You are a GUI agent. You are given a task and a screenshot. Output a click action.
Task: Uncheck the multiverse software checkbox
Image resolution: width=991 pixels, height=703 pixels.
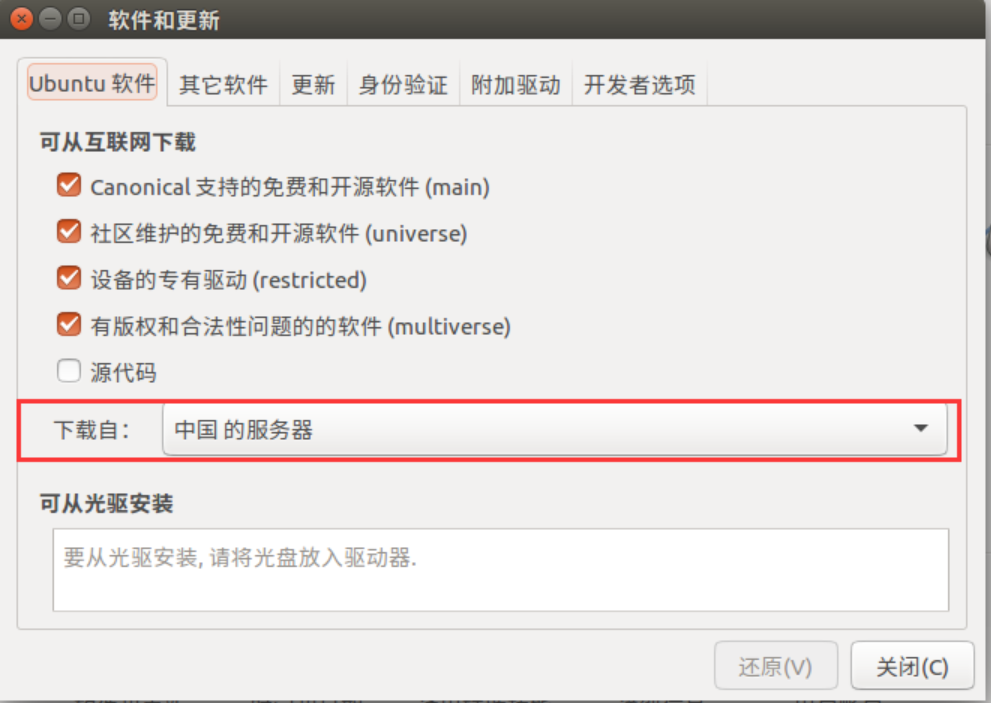pos(69,325)
